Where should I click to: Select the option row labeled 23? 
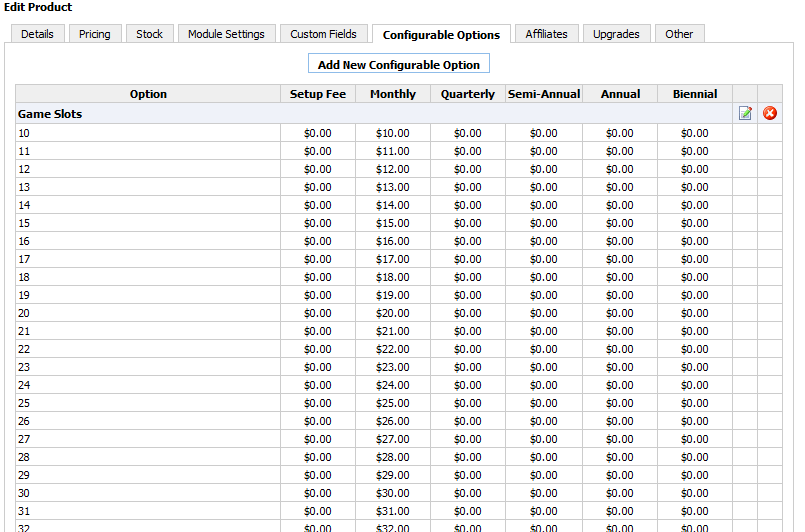click(399, 367)
